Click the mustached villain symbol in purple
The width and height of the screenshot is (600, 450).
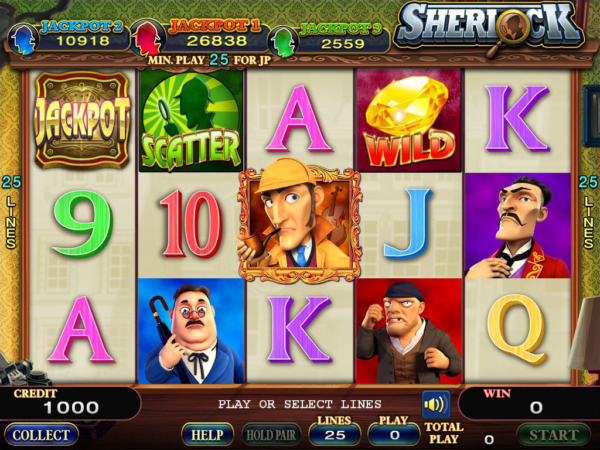pos(517,226)
